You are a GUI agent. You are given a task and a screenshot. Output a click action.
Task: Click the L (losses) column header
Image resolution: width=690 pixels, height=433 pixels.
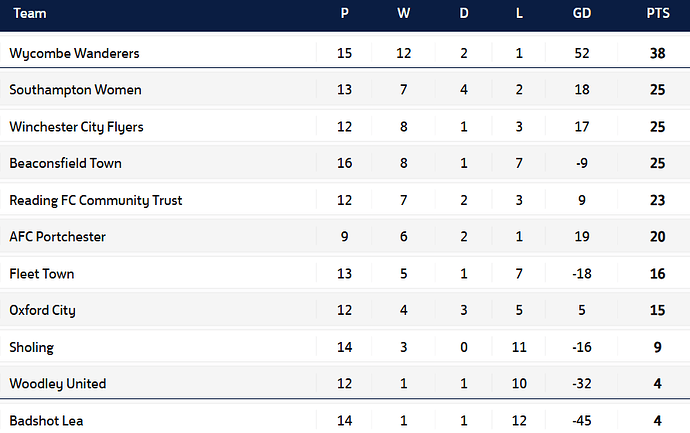point(520,15)
